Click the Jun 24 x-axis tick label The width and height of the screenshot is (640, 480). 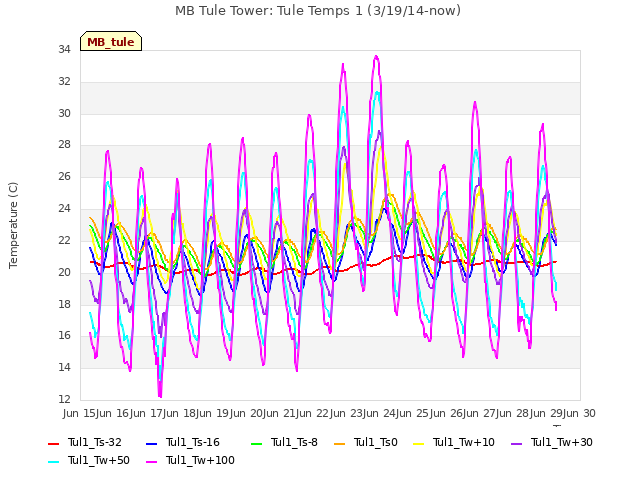tap(380, 413)
